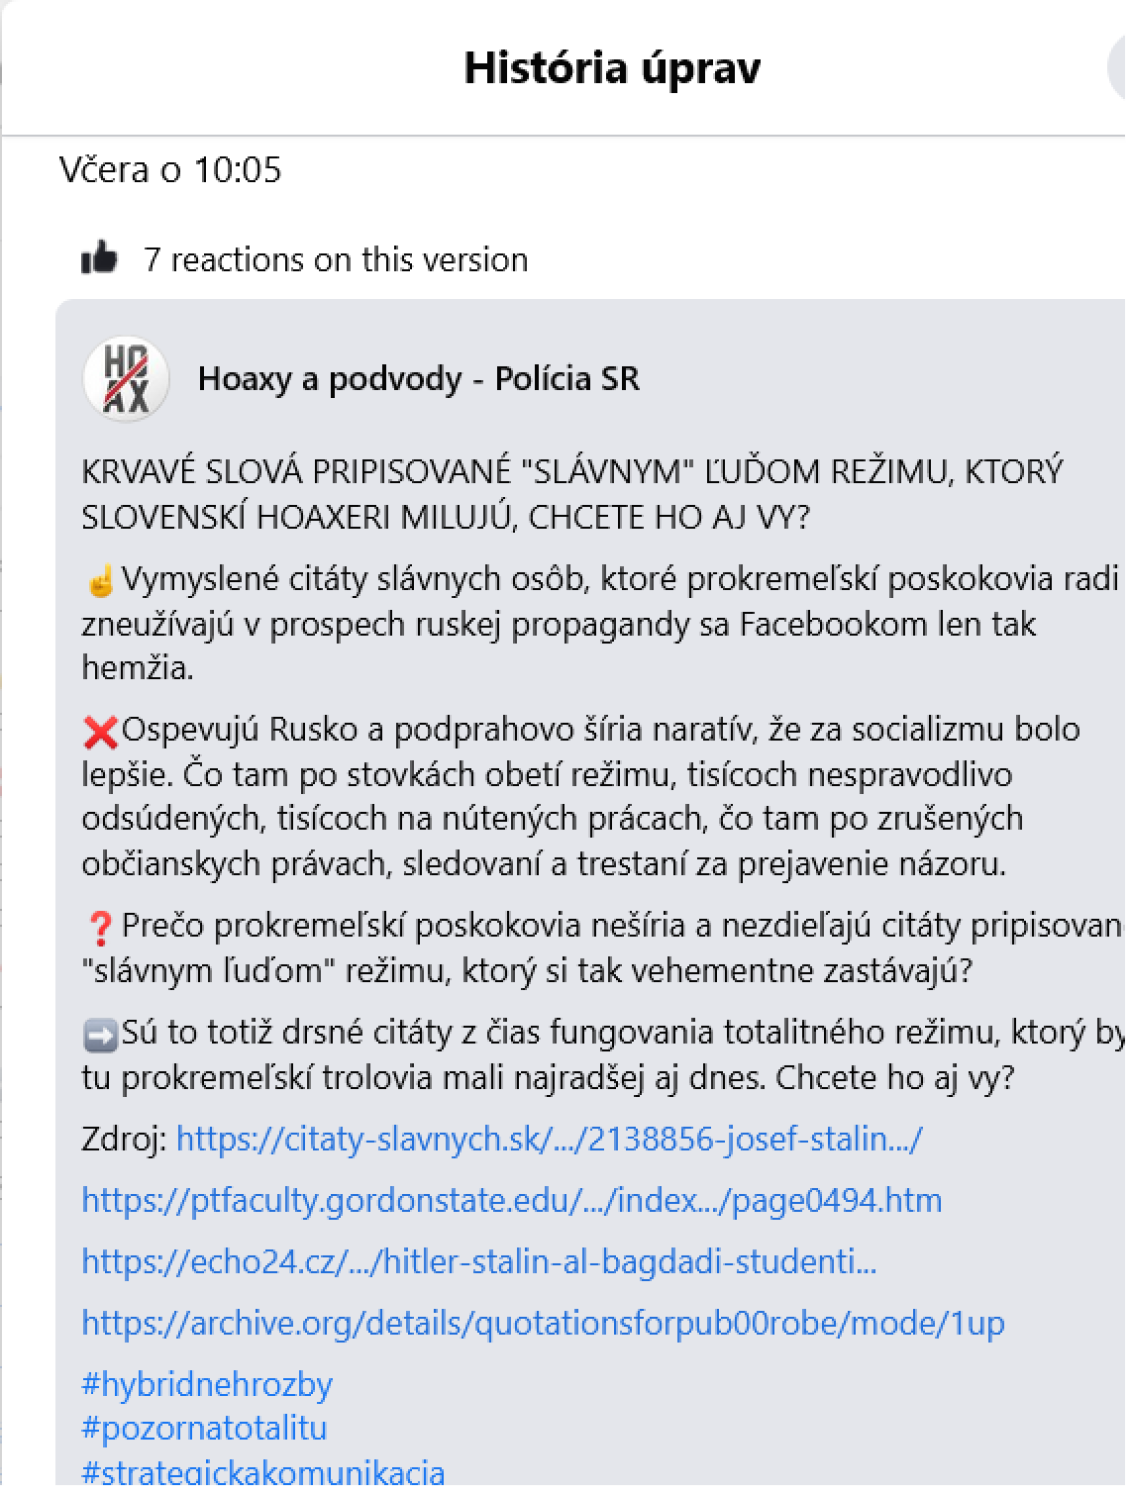Click the red question mark emoji

point(100,928)
